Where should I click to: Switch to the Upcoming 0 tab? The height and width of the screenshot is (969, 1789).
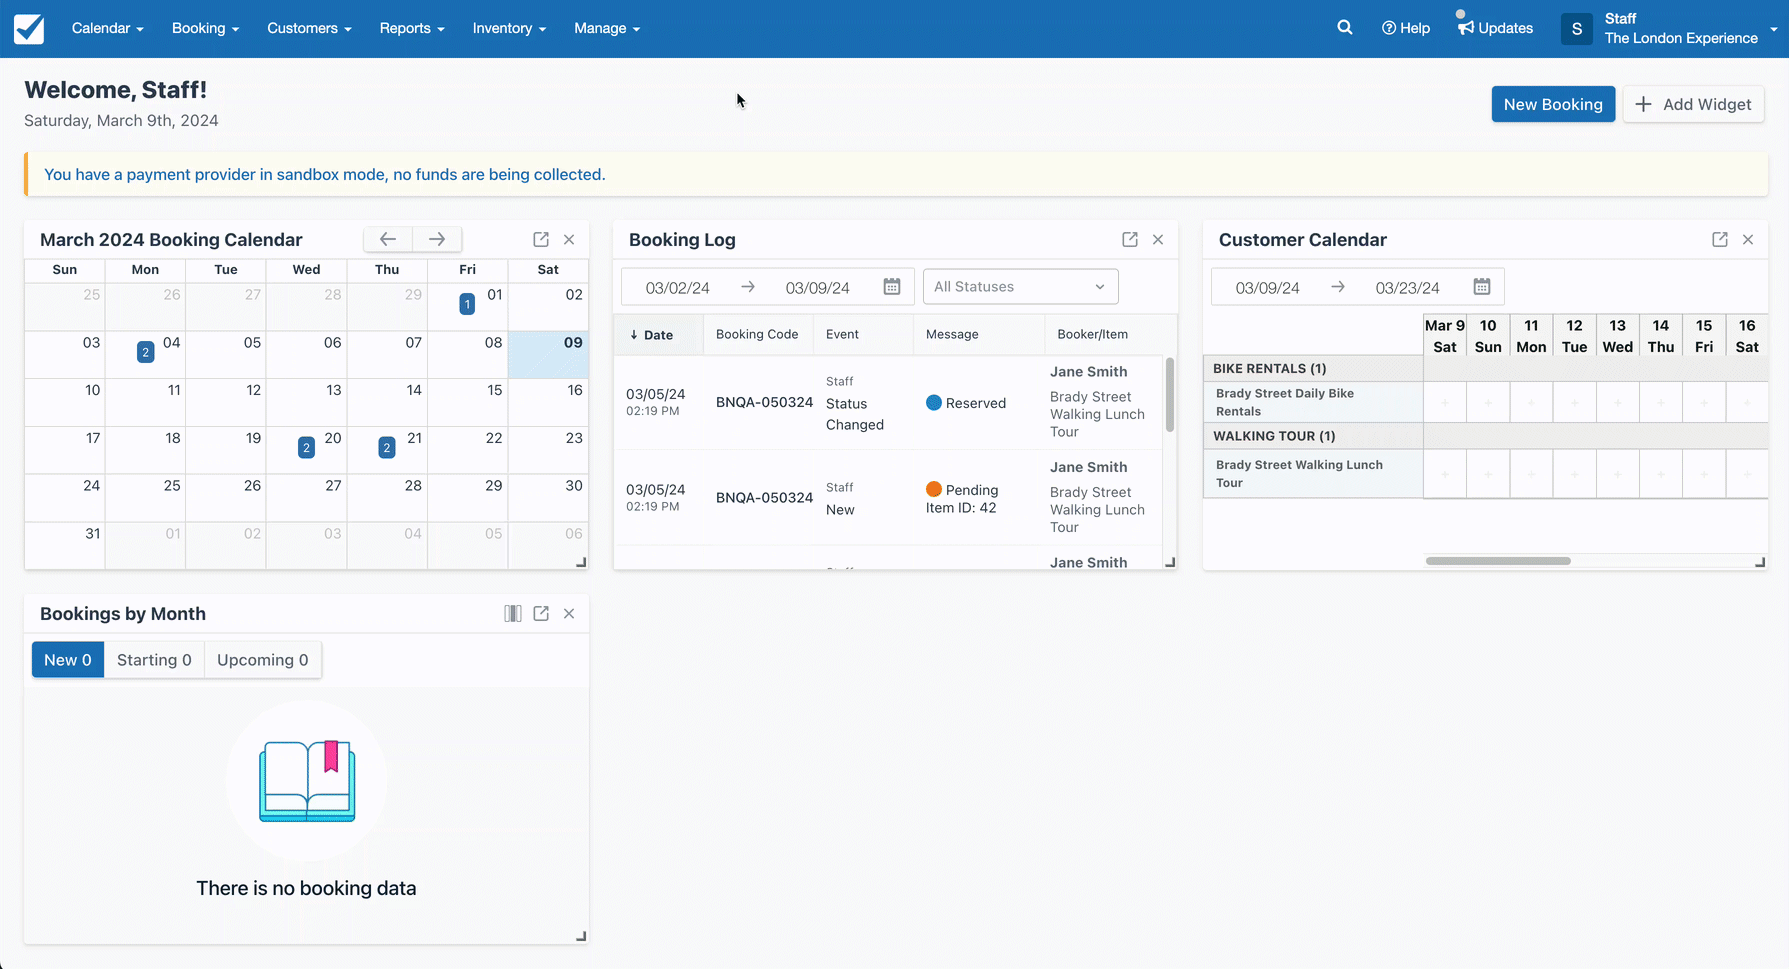click(x=263, y=660)
